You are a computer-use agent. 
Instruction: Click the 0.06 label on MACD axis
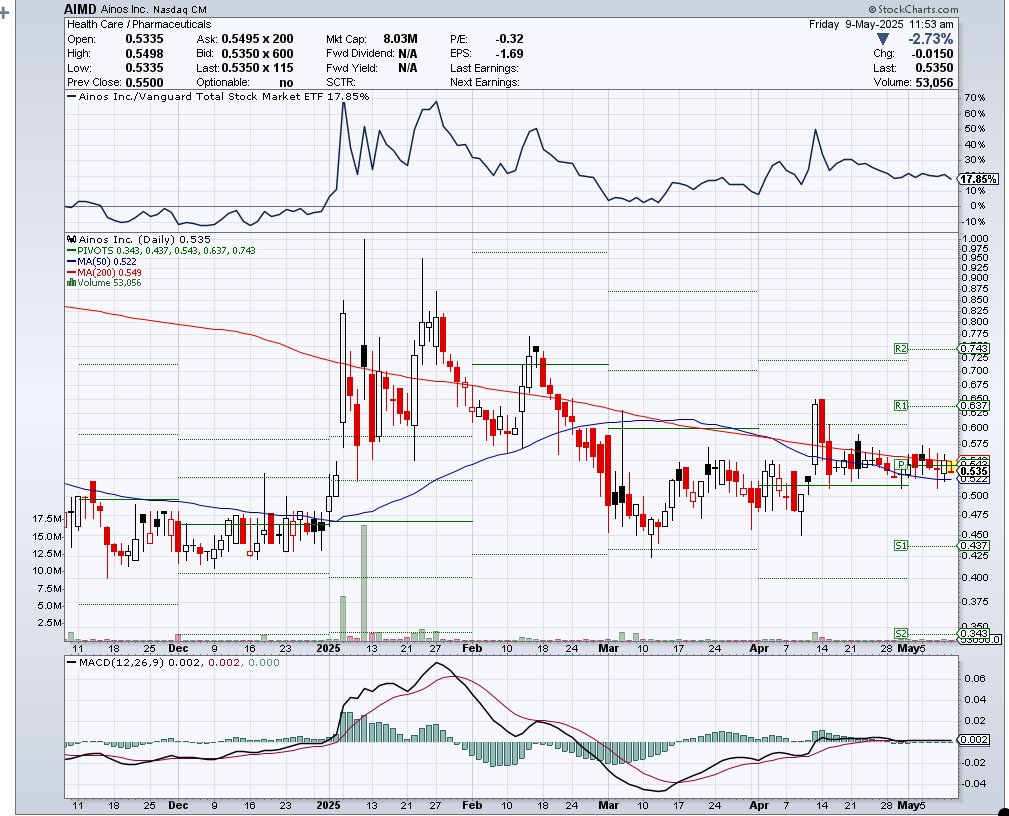pos(976,678)
